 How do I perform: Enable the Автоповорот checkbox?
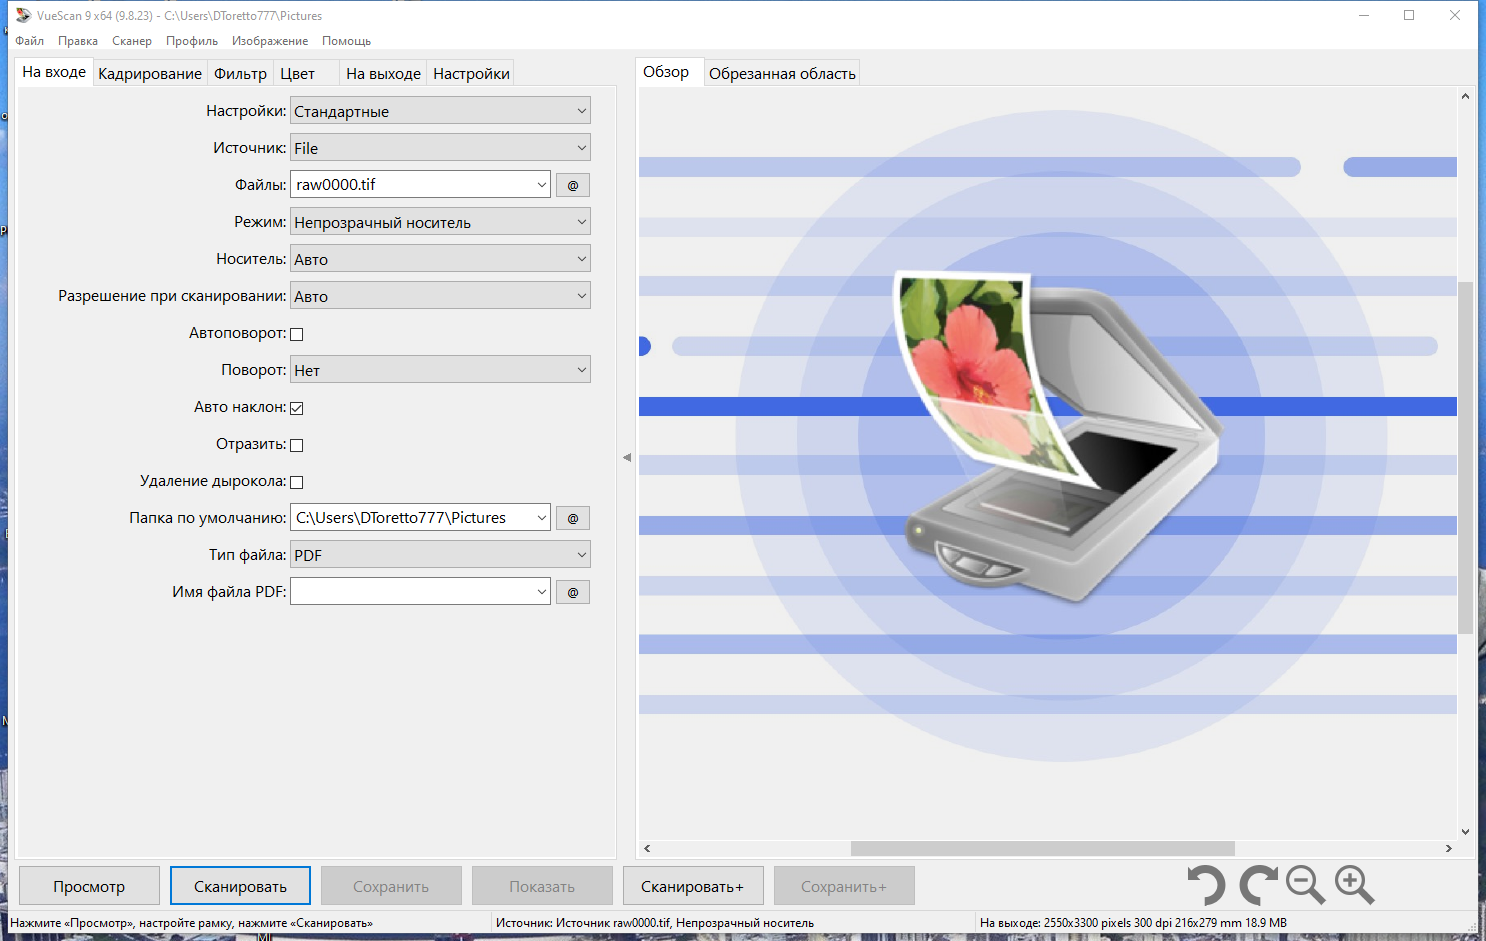click(x=296, y=333)
